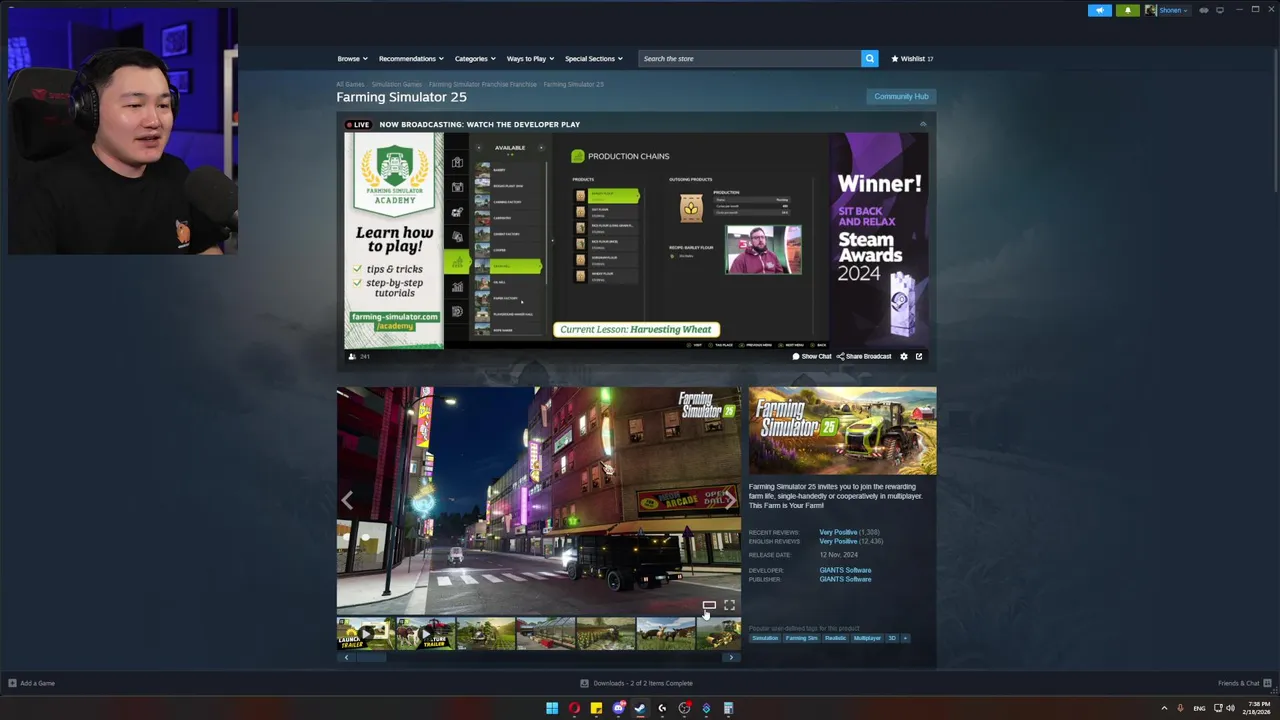This screenshot has height=720, width=1280.
Task: Open the publisher GIANTS Software link
Action: (845, 579)
